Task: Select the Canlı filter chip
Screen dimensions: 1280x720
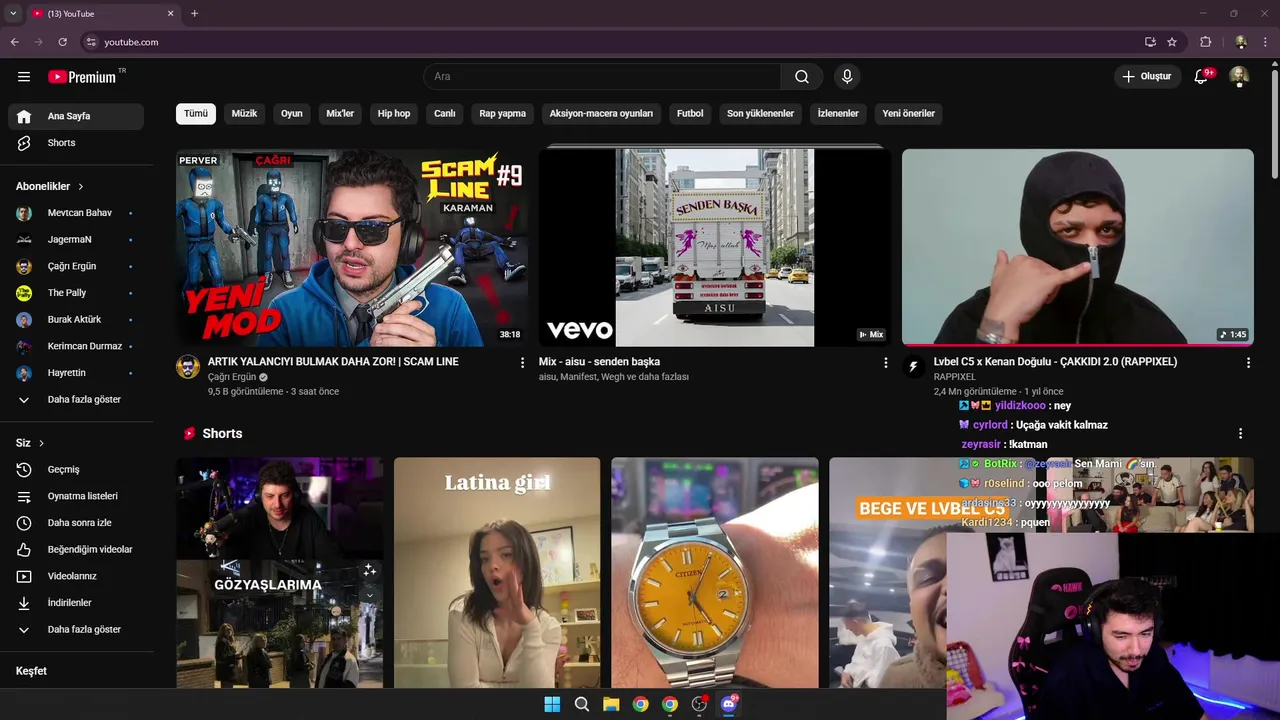Action: coord(445,114)
